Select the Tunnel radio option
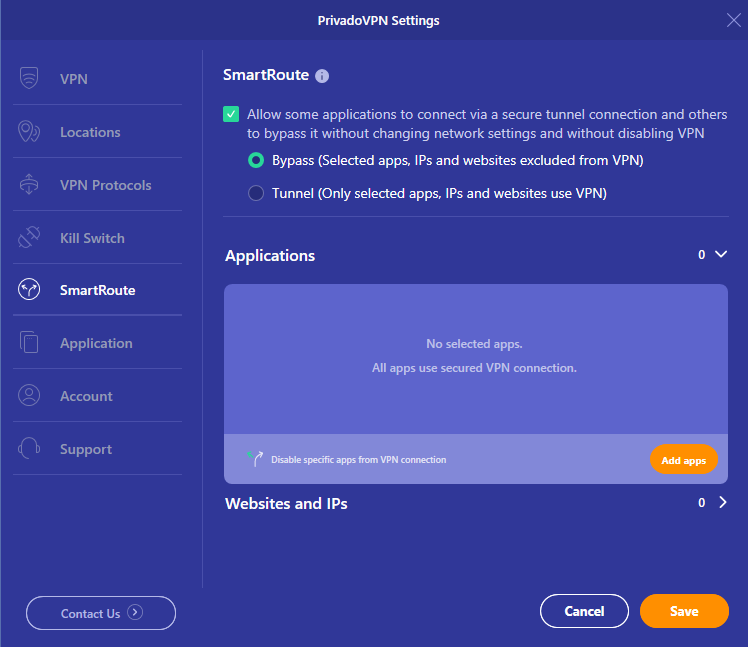Viewport: 748px width, 647px height. (x=256, y=193)
